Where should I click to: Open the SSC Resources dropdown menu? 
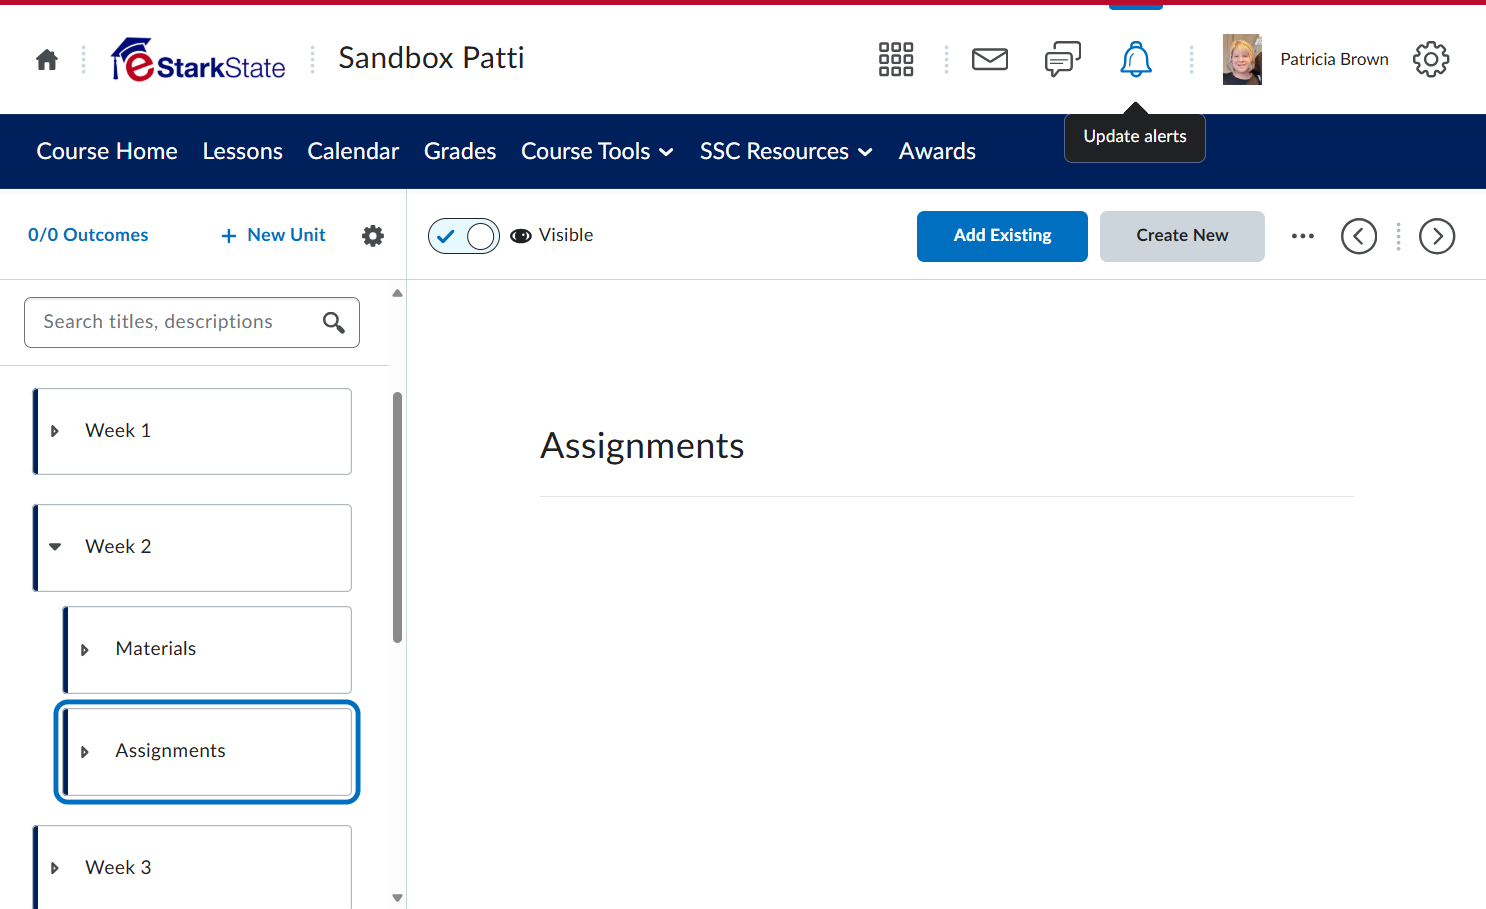pos(786,151)
